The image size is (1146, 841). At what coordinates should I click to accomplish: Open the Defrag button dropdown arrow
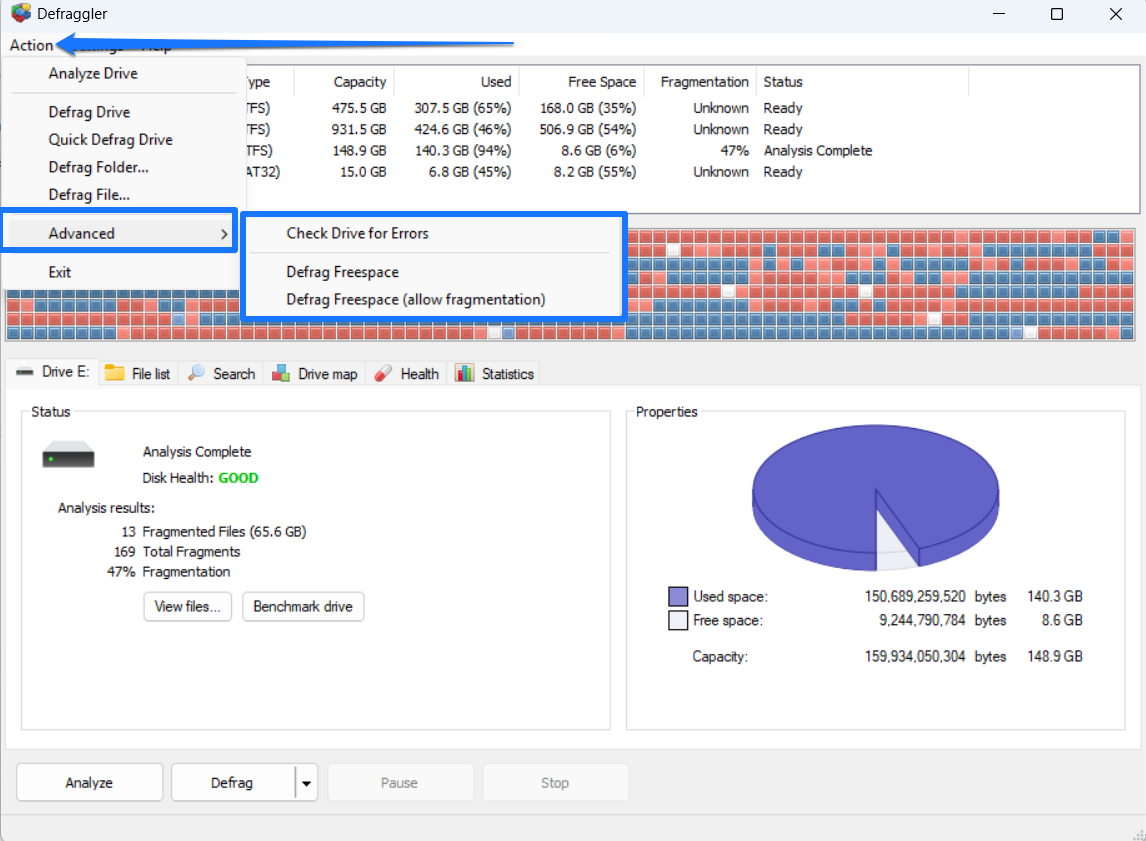(x=306, y=782)
